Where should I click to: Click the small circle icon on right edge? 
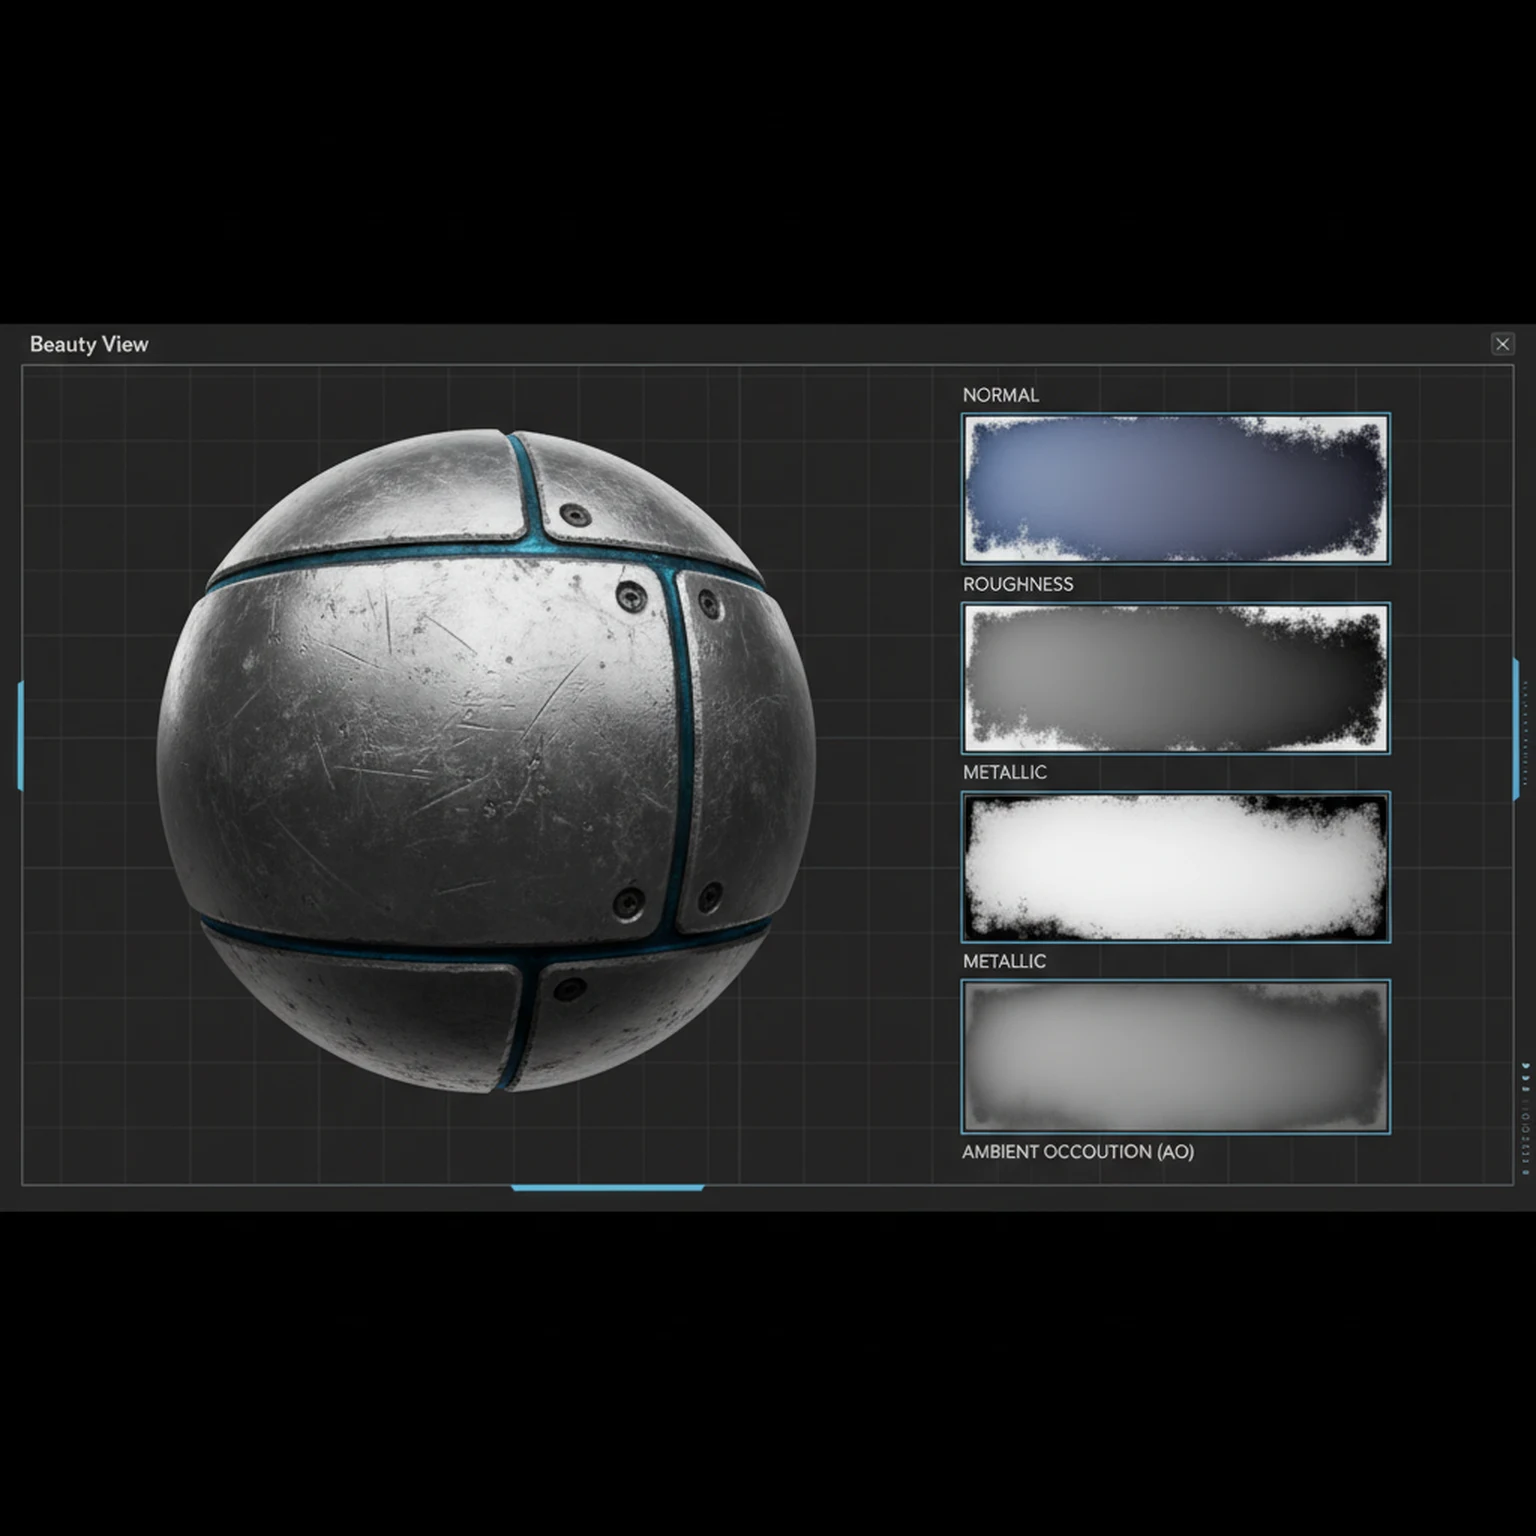tap(1524, 1117)
